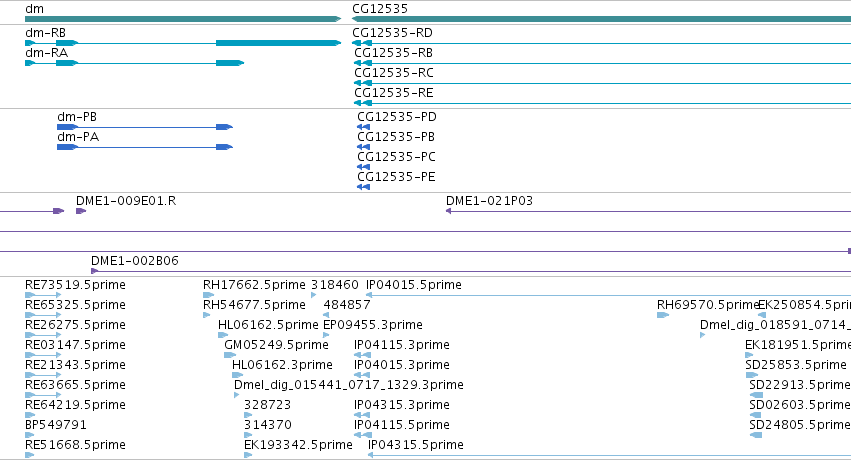Select the CG12535-PC protein label
This screenshot has height=460, width=851.
396,157
